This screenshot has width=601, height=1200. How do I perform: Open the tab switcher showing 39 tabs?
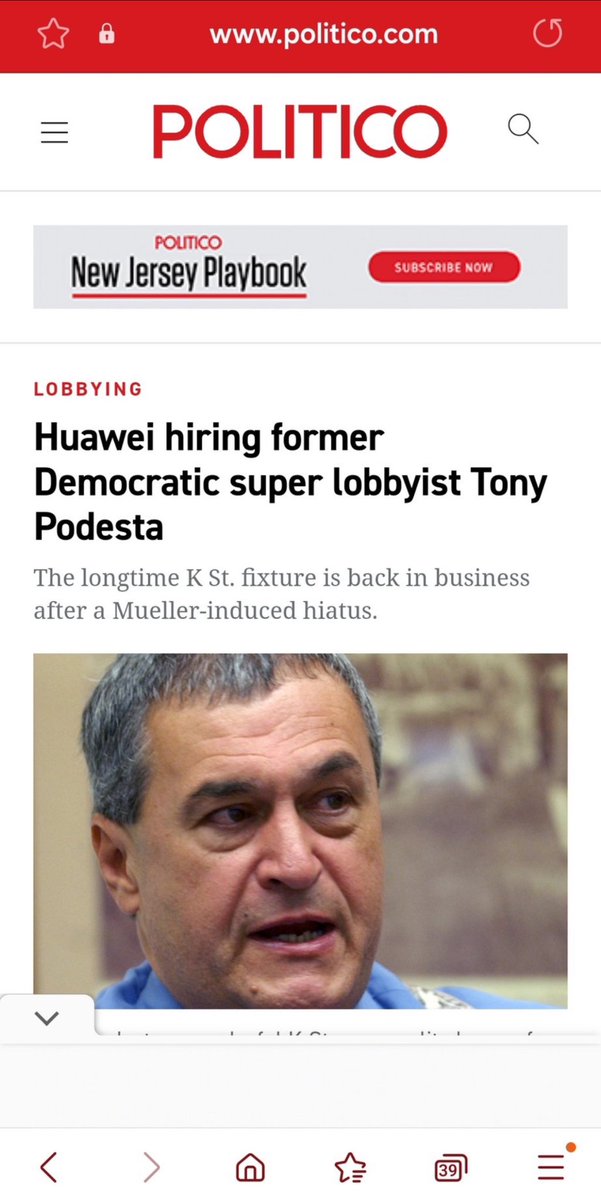(x=451, y=1167)
